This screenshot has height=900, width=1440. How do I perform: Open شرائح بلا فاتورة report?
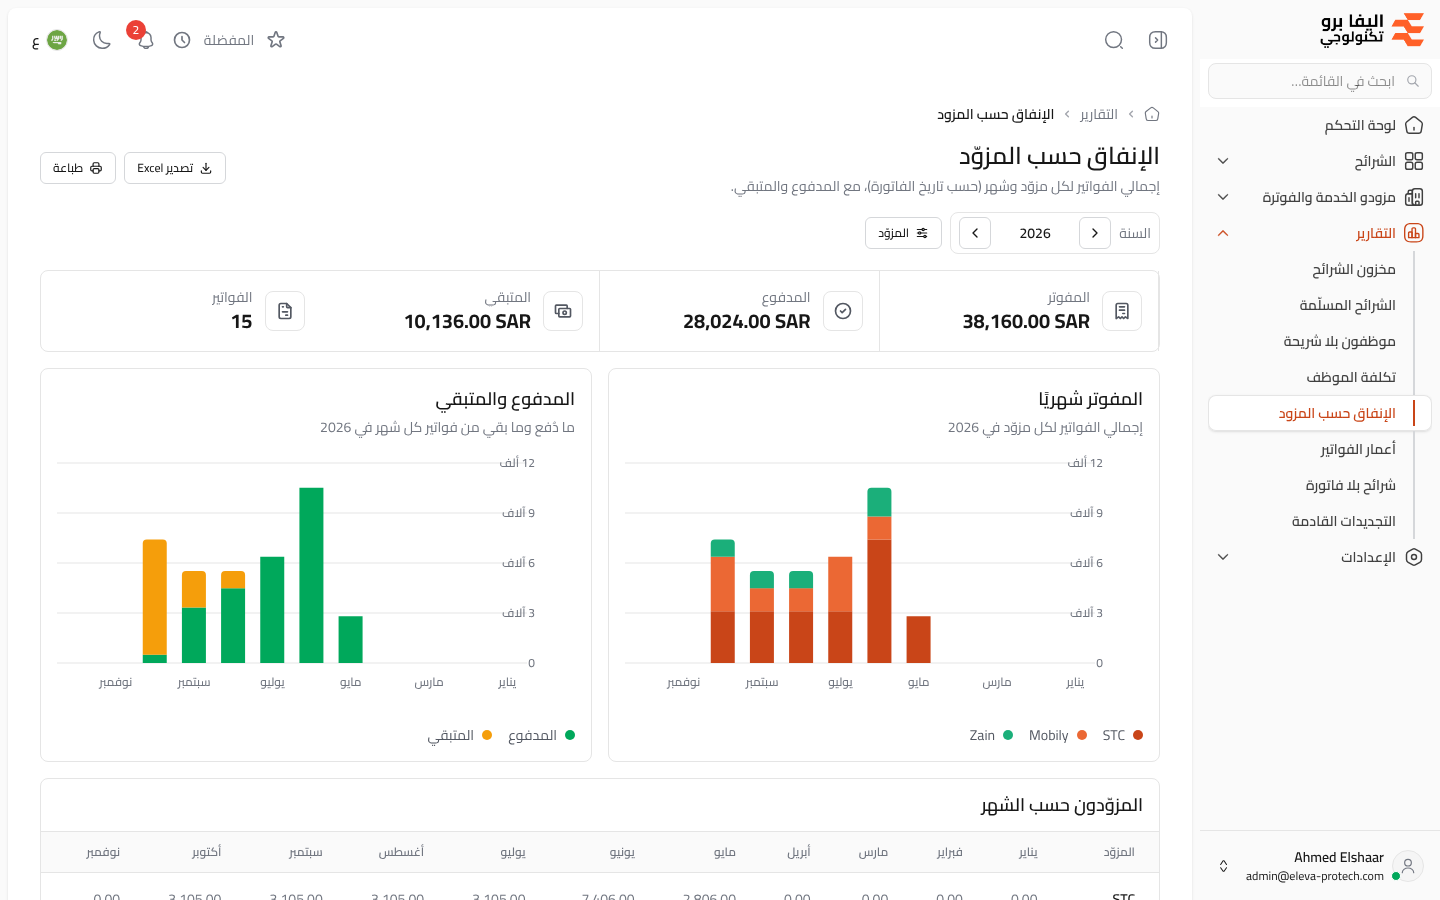point(1350,485)
